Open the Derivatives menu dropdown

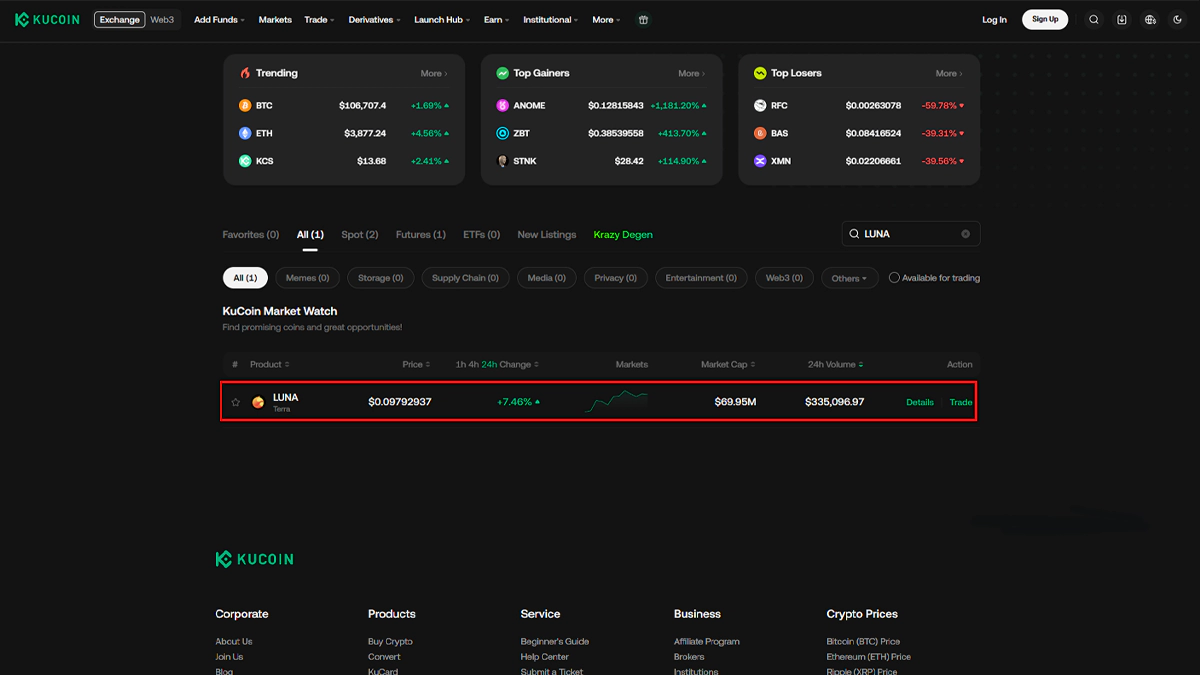click(x=374, y=20)
